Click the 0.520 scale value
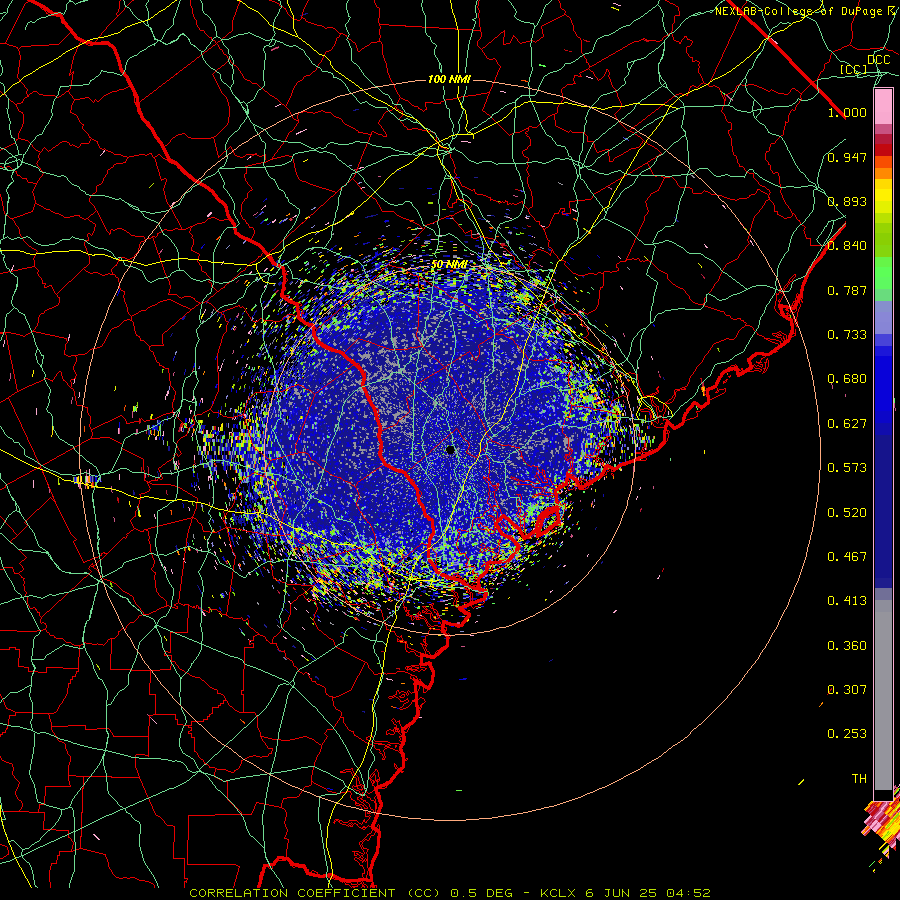Screen dimensions: 900x900 [847, 513]
